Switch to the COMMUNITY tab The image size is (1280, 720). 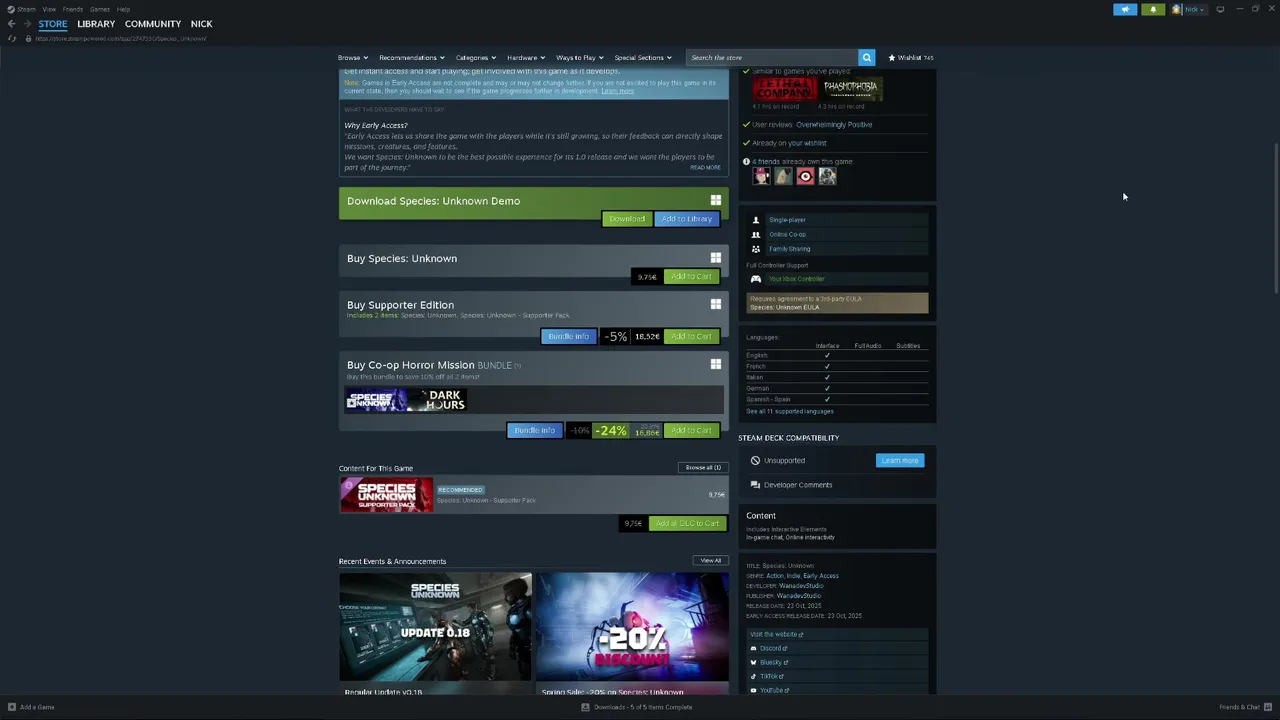point(153,24)
